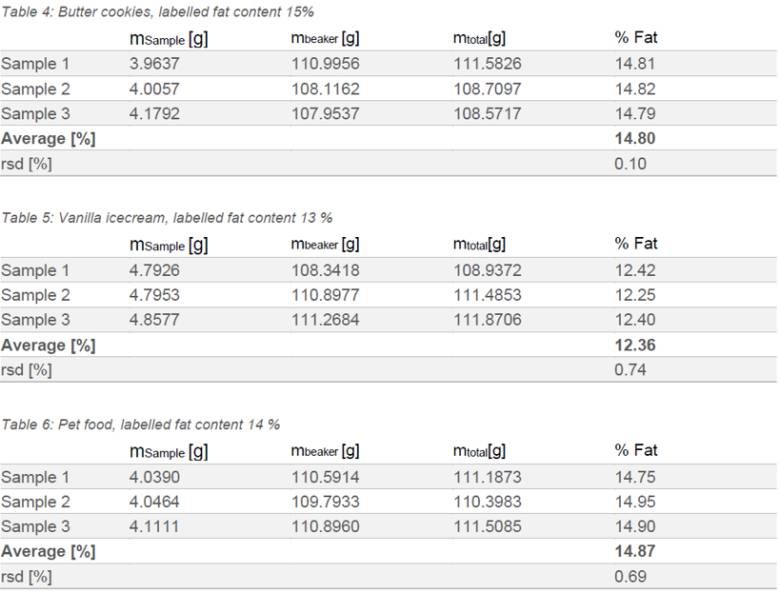Click the mtotal[g] header in Table 6
Image resolution: width=780 pixels, height=593 pixels.
(480, 451)
